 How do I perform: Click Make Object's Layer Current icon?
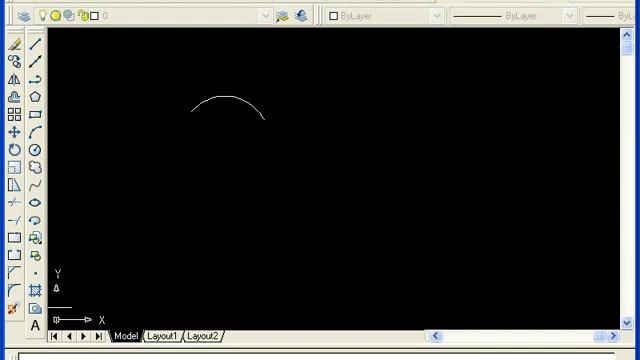[282, 16]
